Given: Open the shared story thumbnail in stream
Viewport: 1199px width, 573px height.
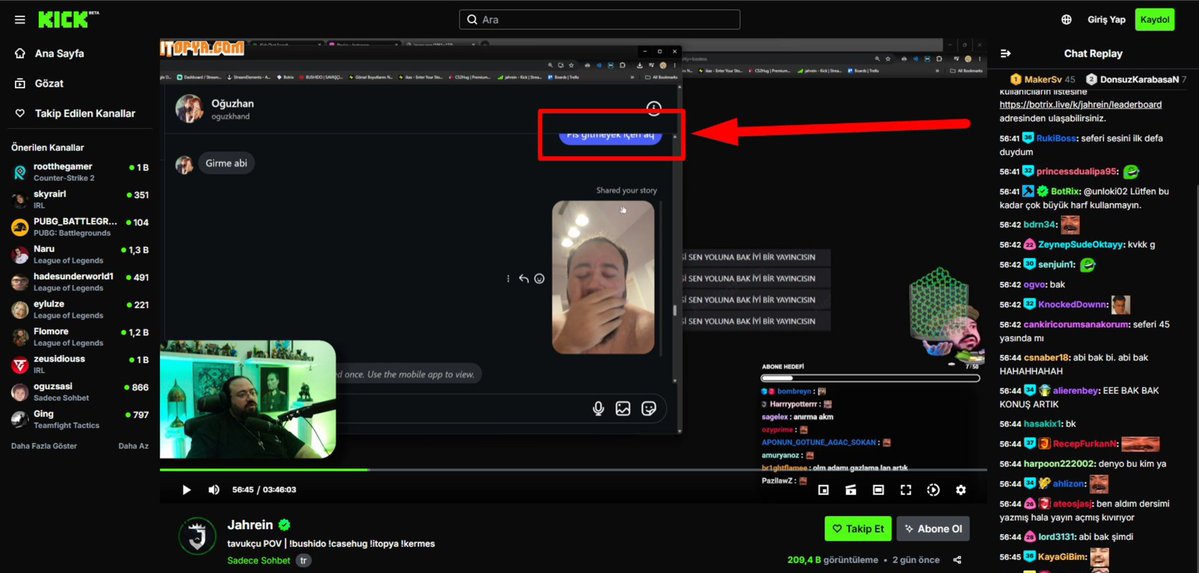Looking at the screenshot, I should (603, 277).
